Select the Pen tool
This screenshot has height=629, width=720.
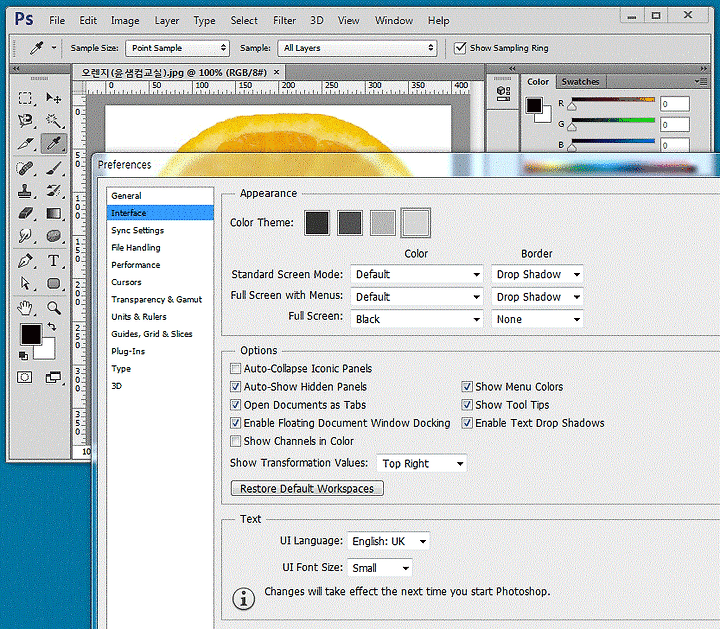(25, 261)
